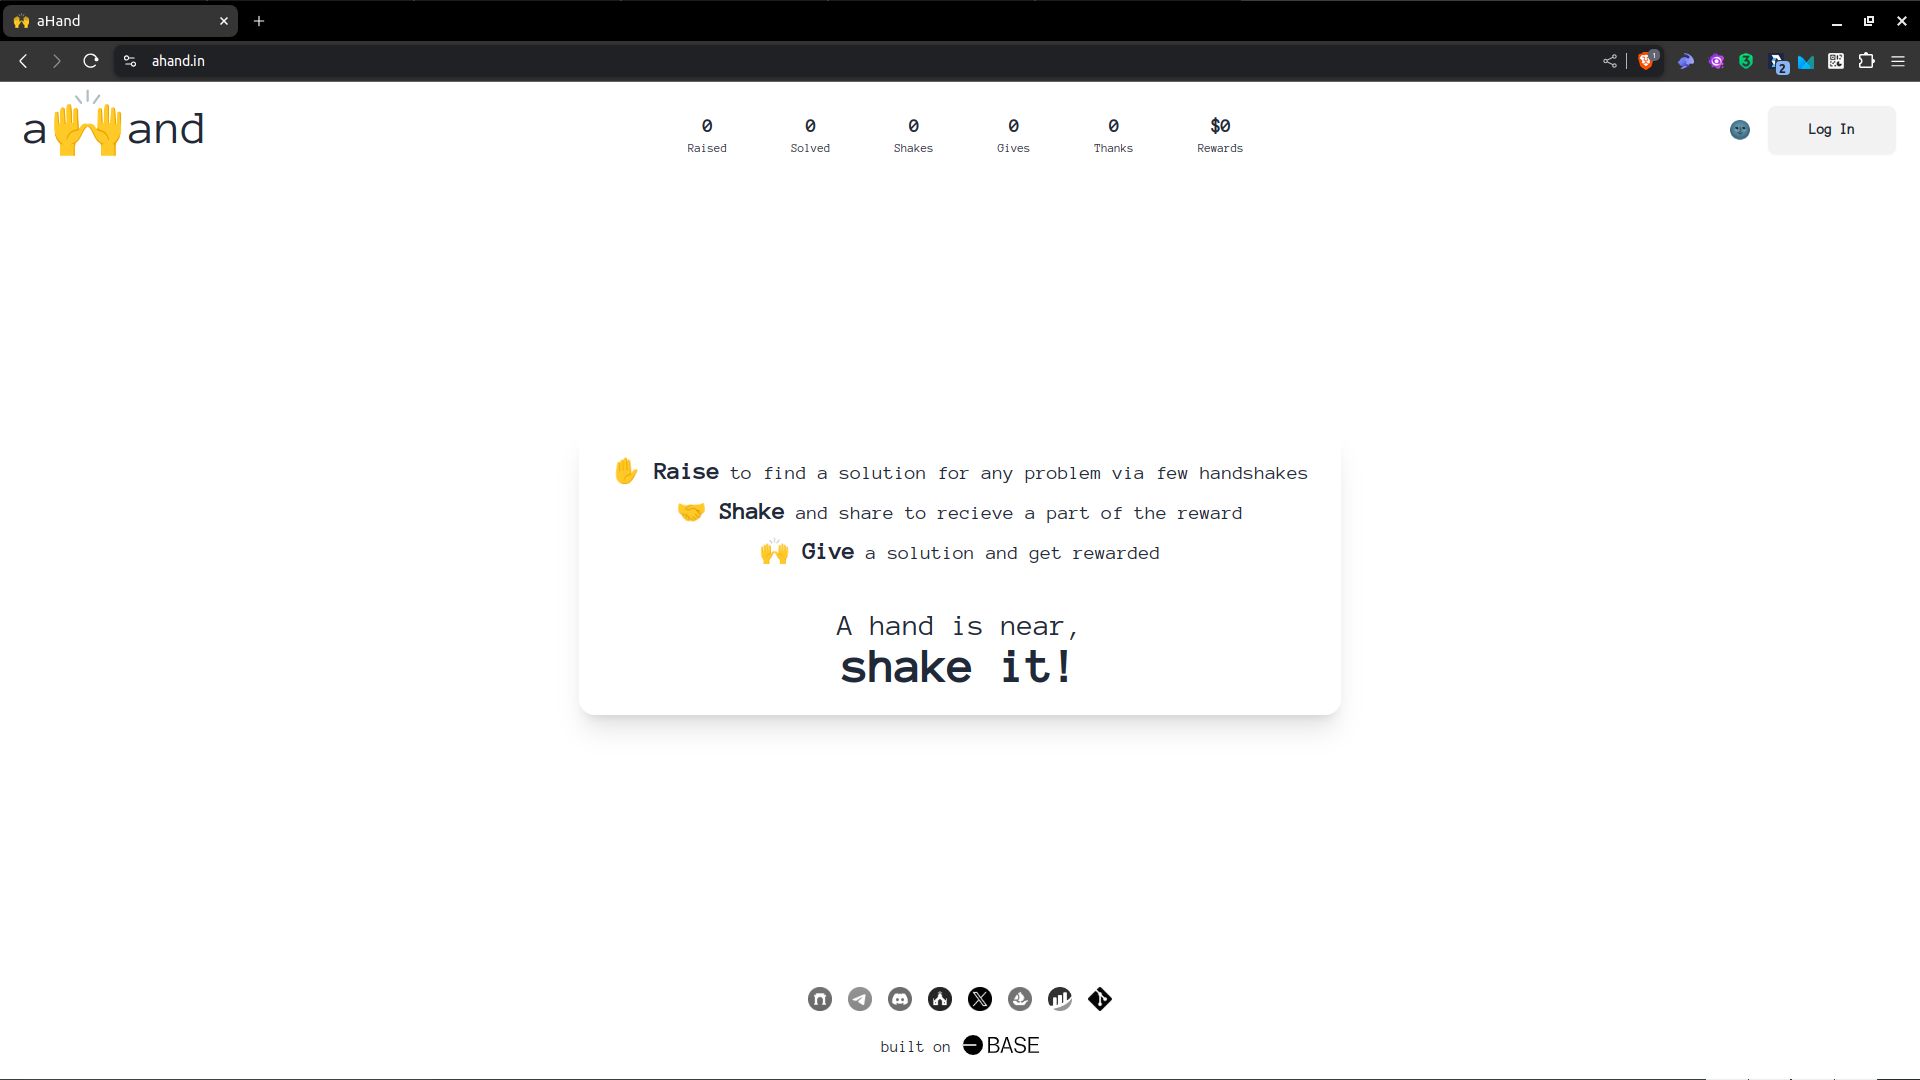Expand the Solved dropdown counter
This screenshot has height=1080, width=1920.
pos(810,133)
